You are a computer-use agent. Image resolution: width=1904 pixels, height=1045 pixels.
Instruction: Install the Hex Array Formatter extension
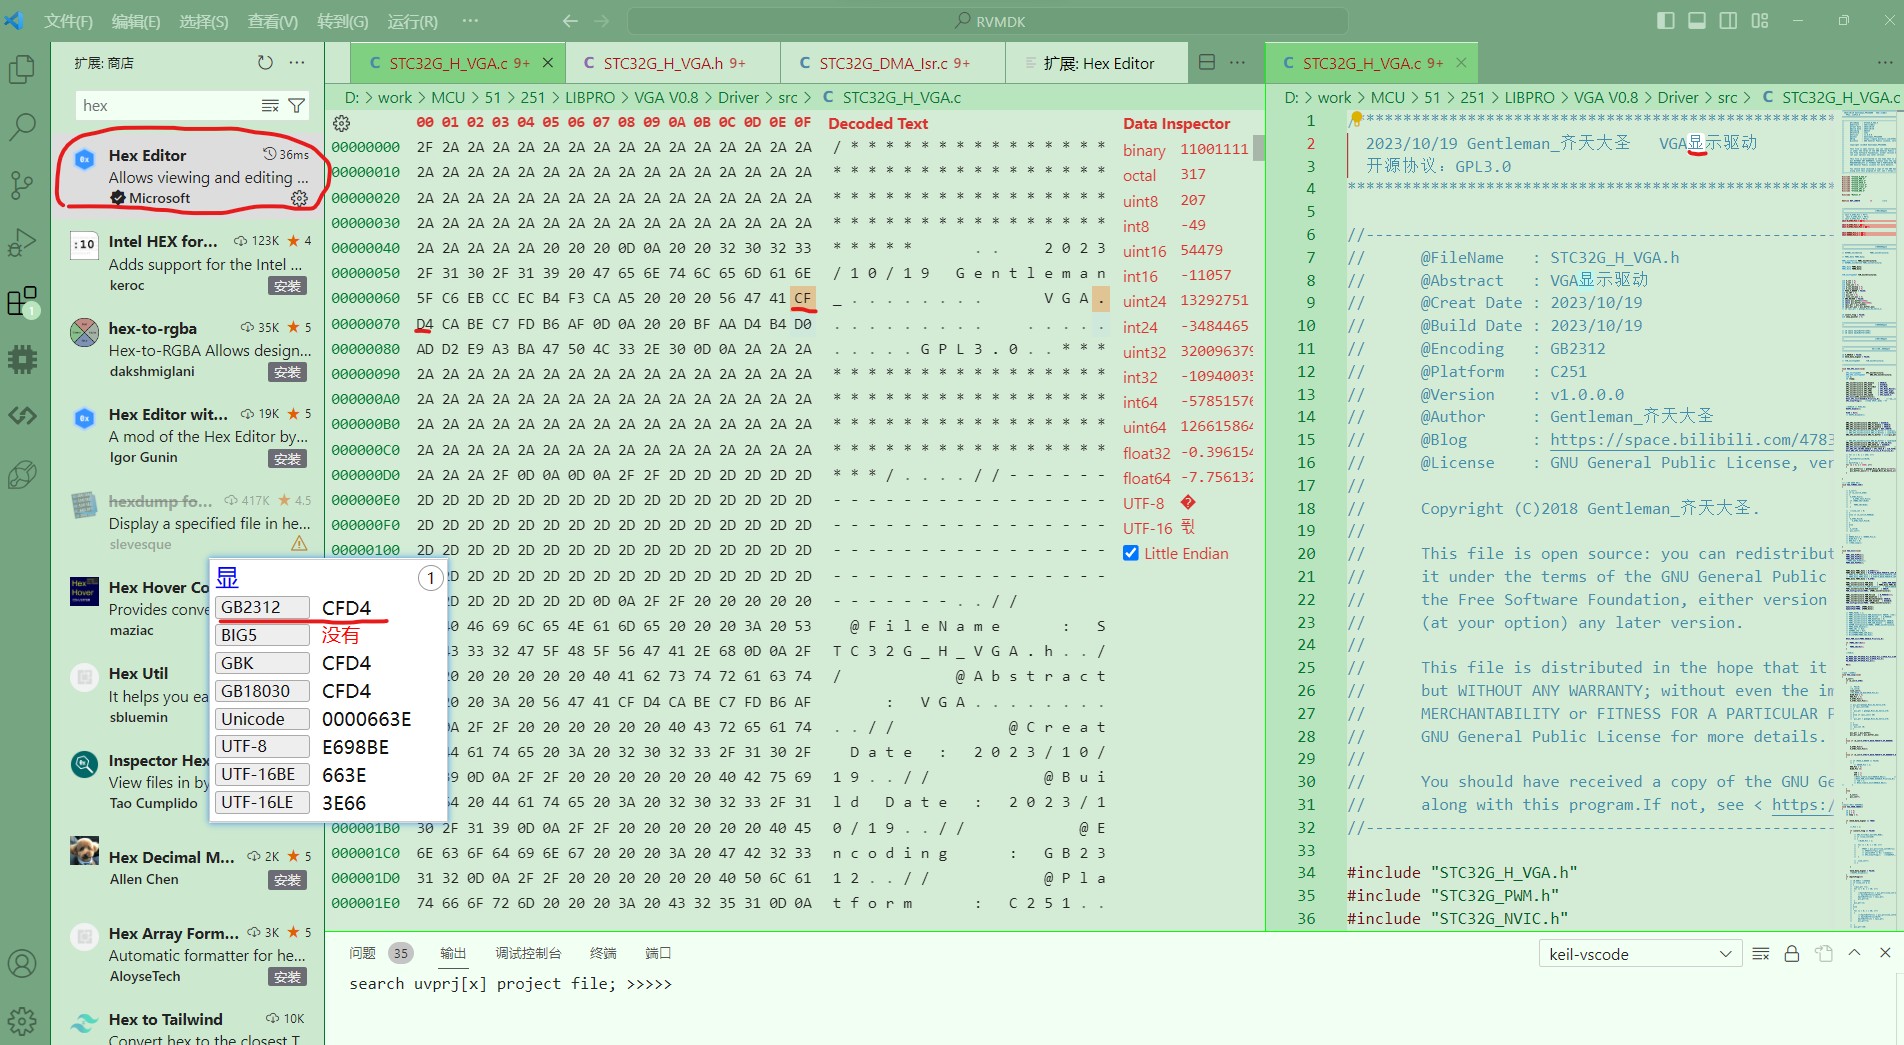tap(288, 977)
